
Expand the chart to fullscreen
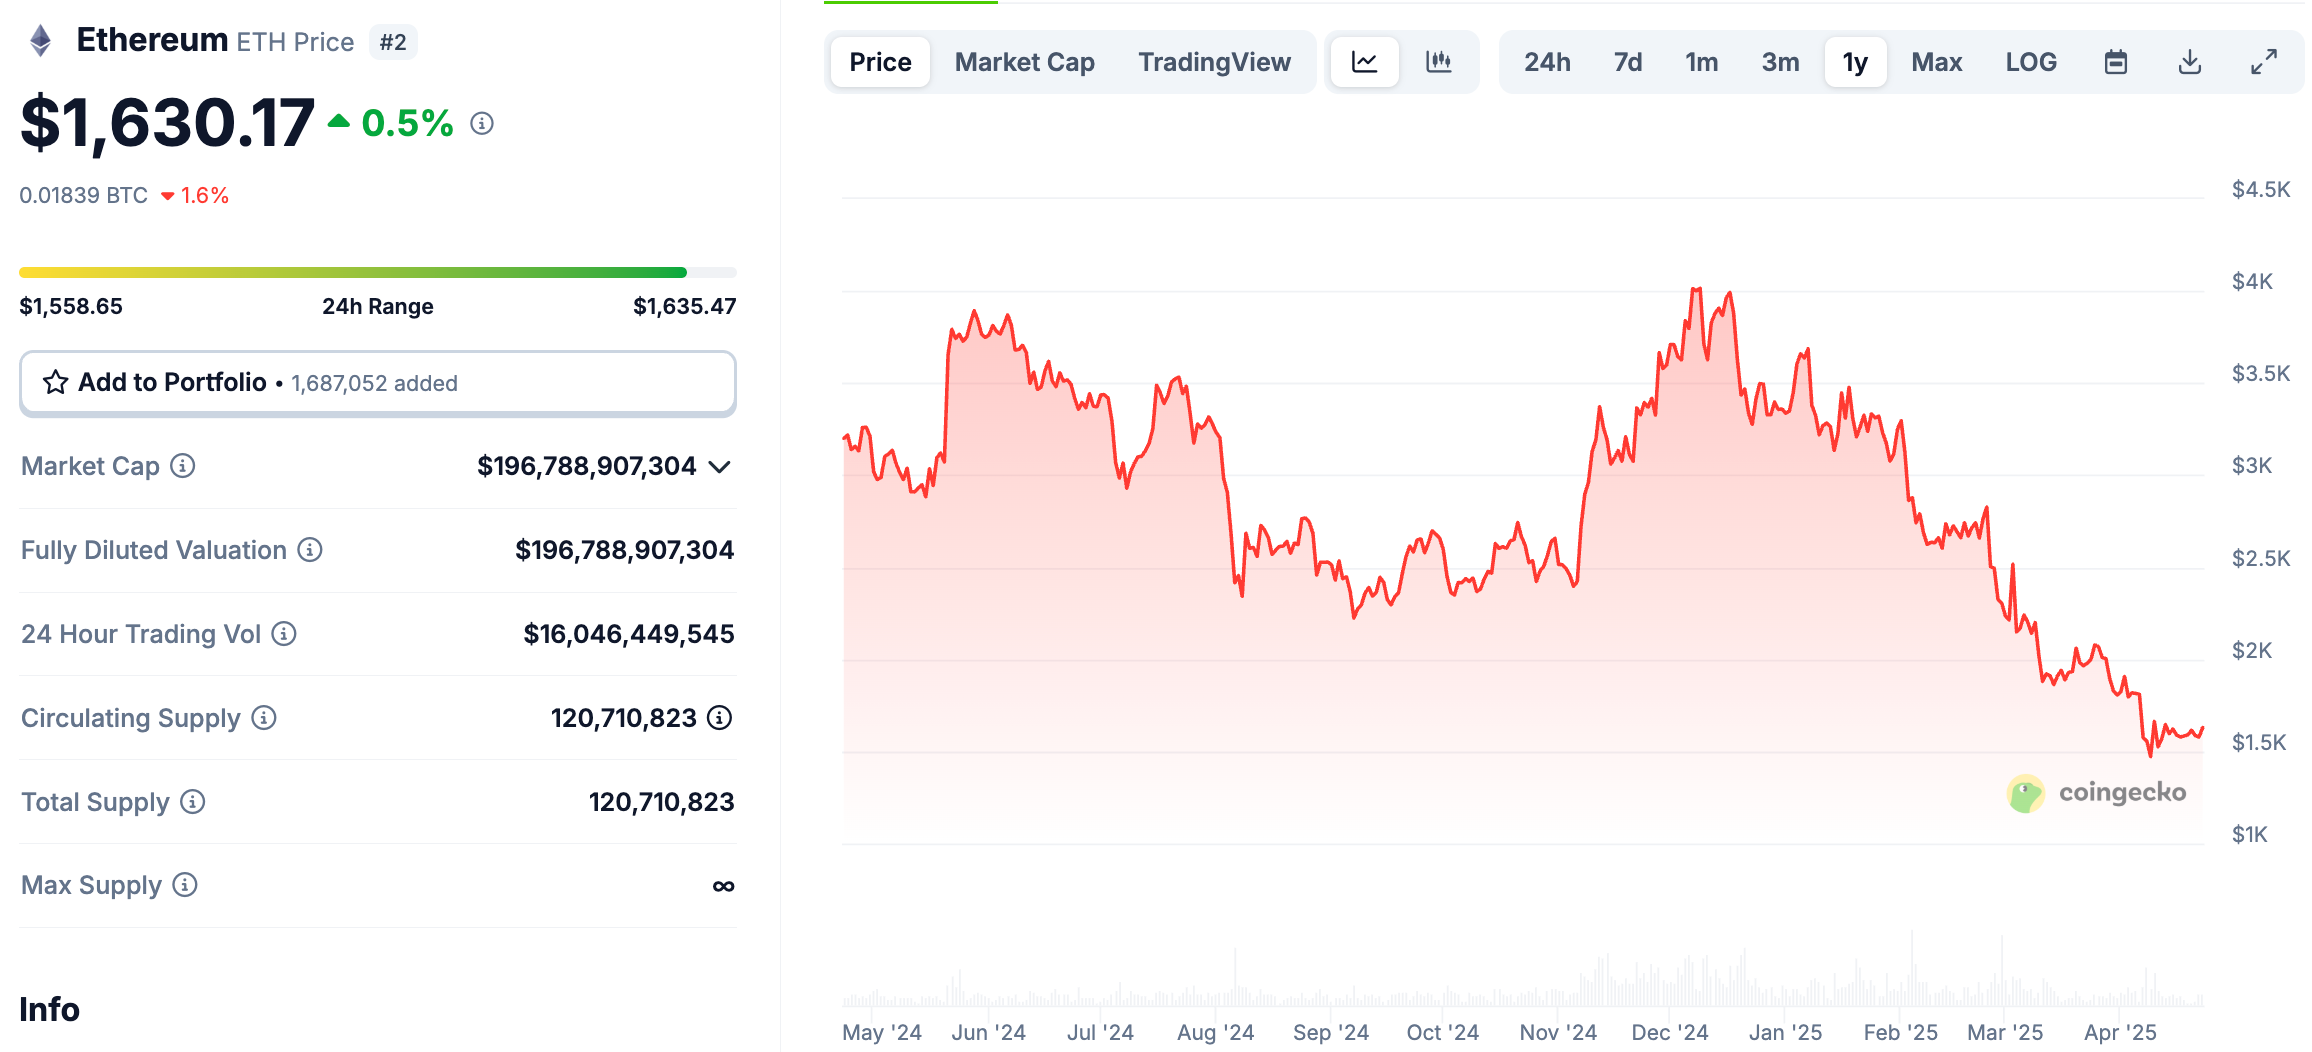[2264, 62]
